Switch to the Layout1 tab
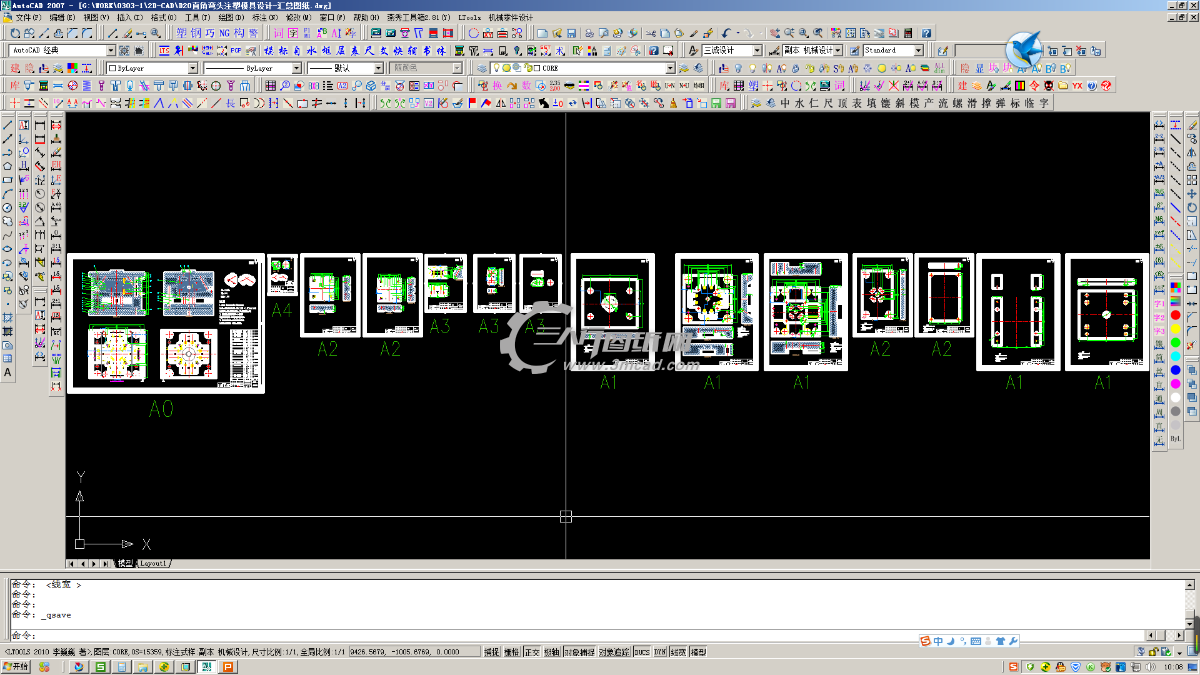The width and height of the screenshot is (1200, 675). click(x=154, y=564)
